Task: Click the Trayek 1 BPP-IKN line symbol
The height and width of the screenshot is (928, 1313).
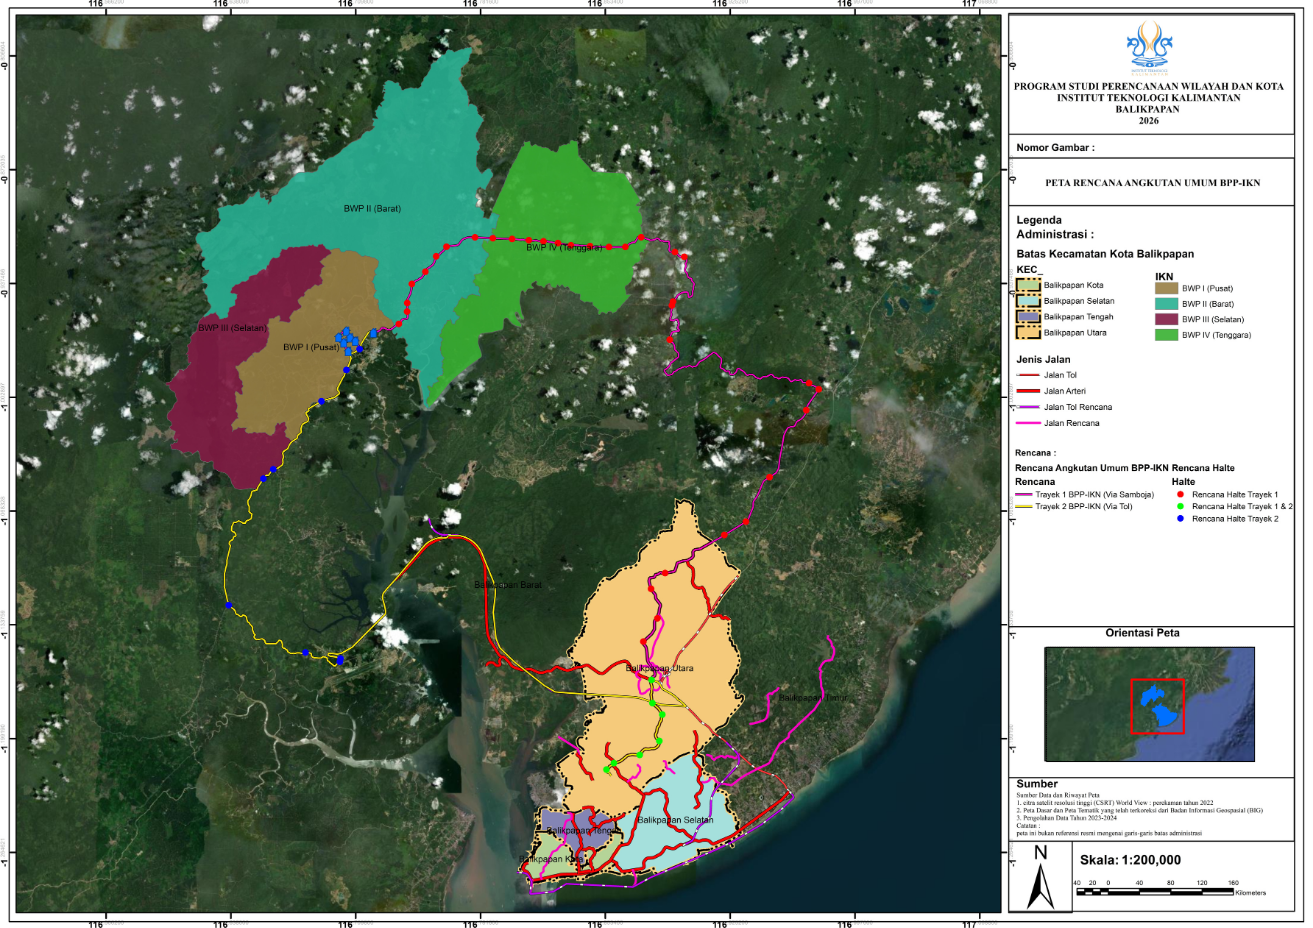Action: (1023, 494)
